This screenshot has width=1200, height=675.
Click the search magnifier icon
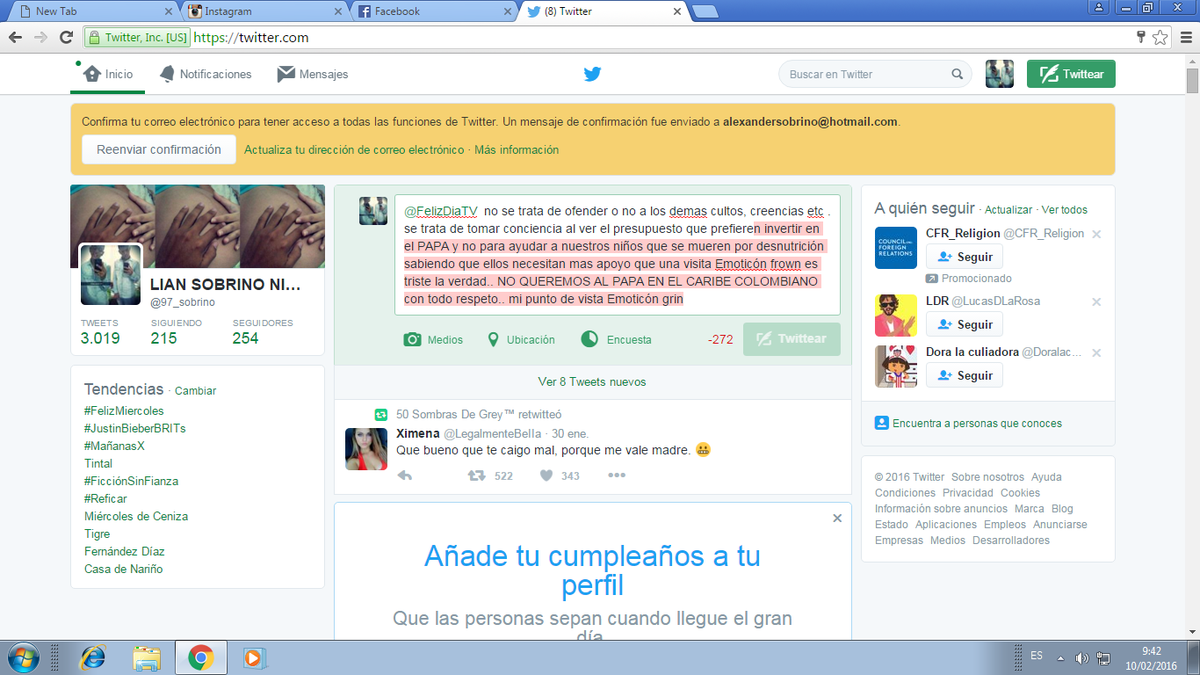pyautogui.click(x=957, y=74)
